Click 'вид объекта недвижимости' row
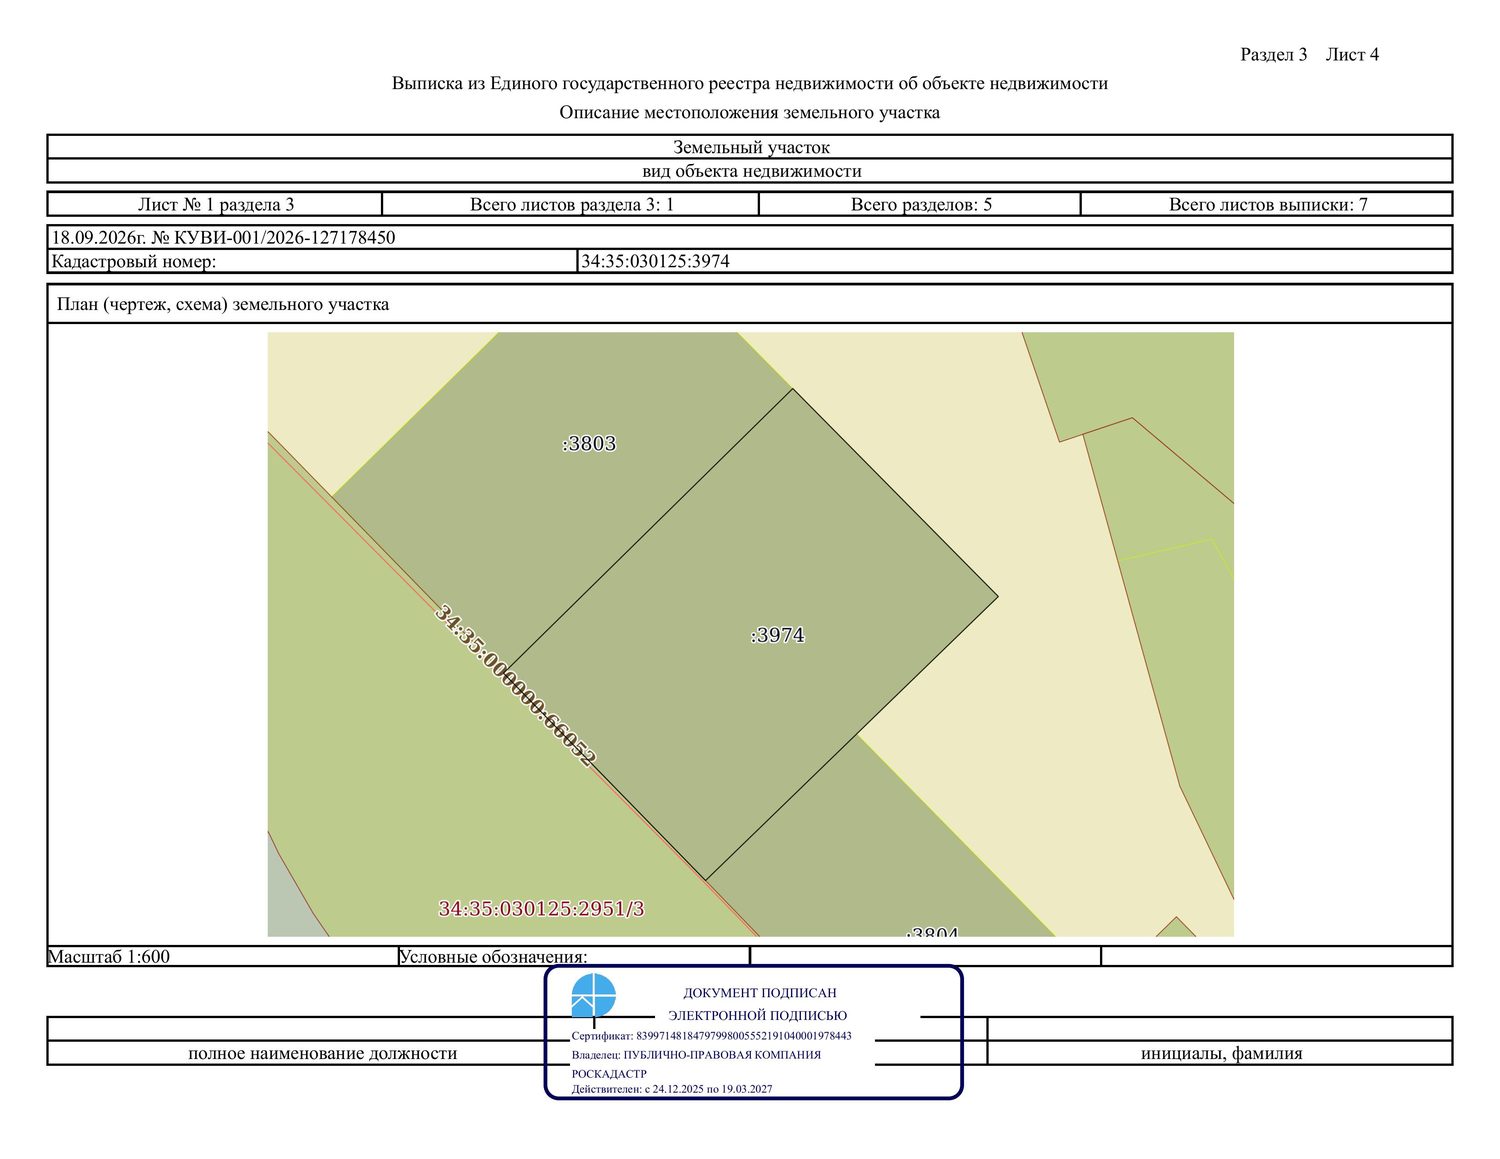 pos(750,171)
